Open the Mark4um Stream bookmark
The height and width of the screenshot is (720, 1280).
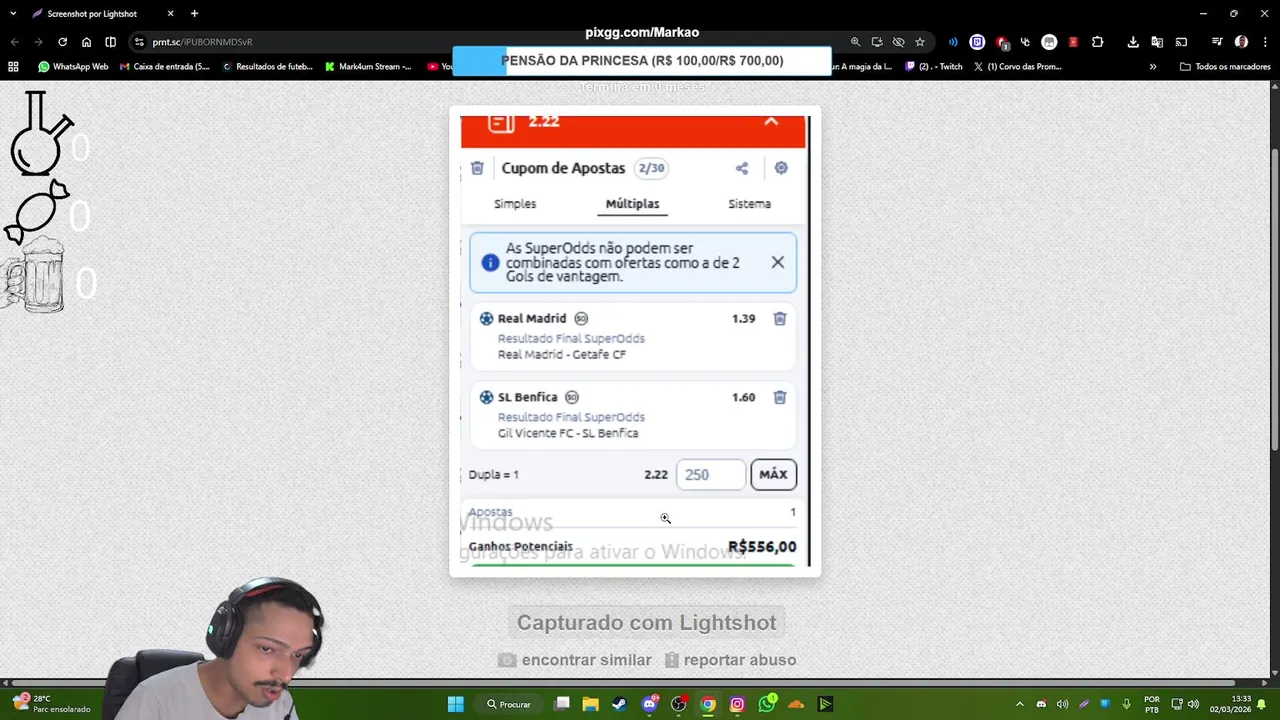pos(369,67)
